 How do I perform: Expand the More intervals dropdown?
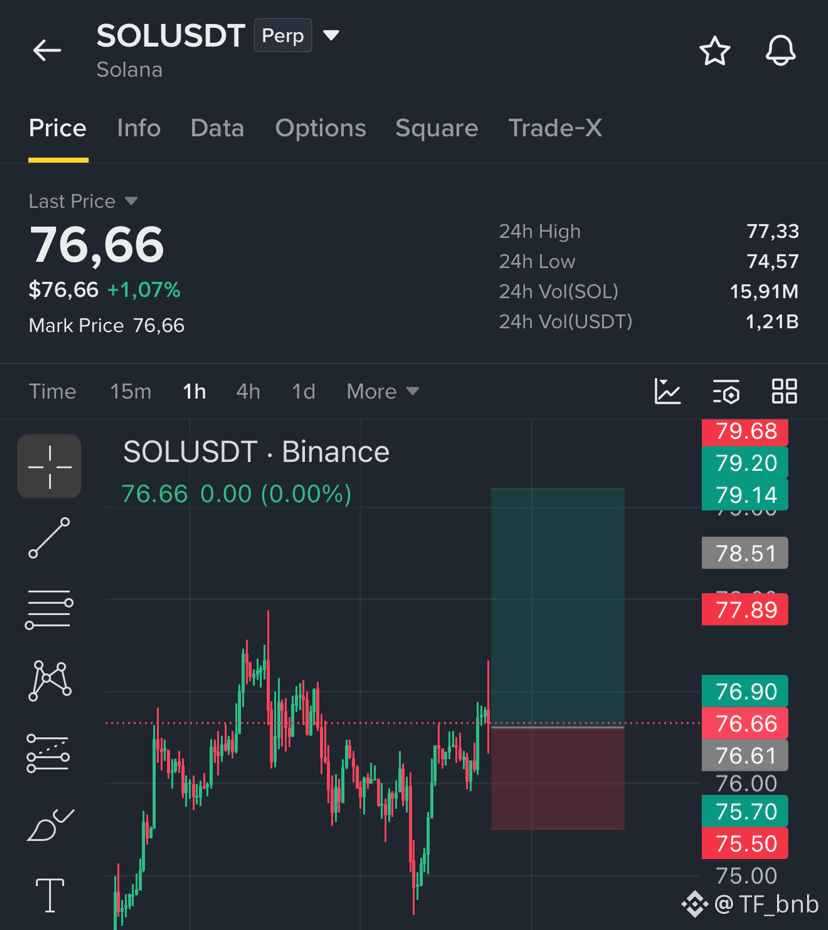(383, 391)
